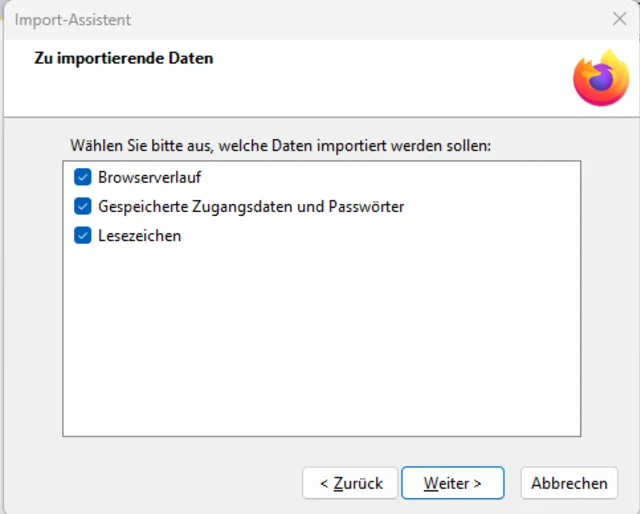
Task: Go back with the Zurück button
Action: (x=350, y=483)
